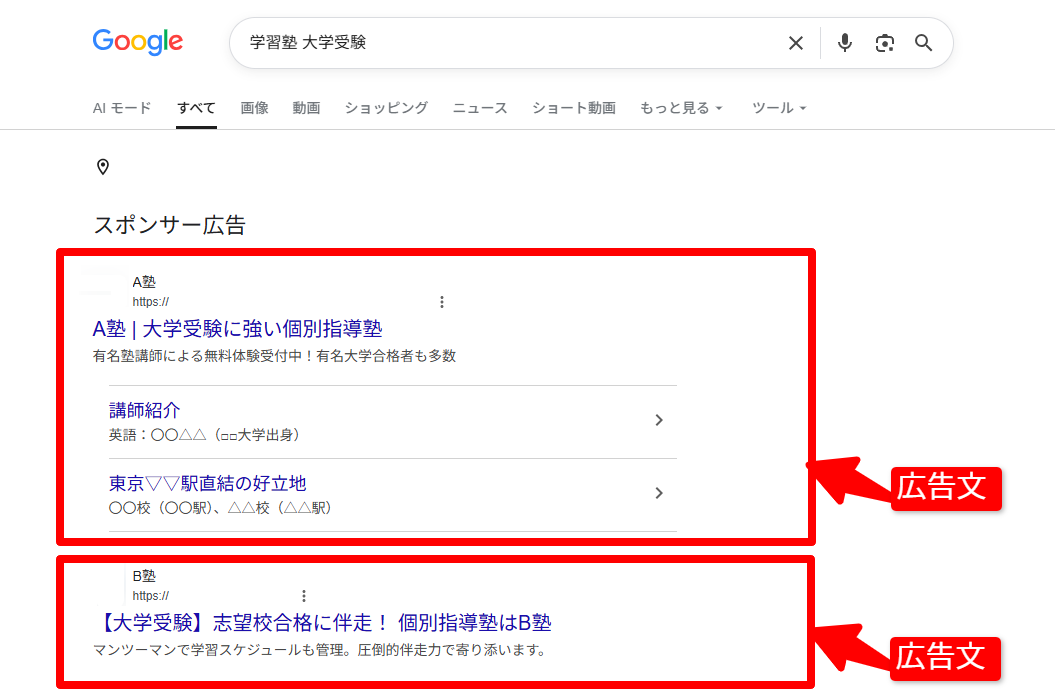Click the Google logo
The width and height of the screenshot is (1055, 694).
(x=138, y=42)
